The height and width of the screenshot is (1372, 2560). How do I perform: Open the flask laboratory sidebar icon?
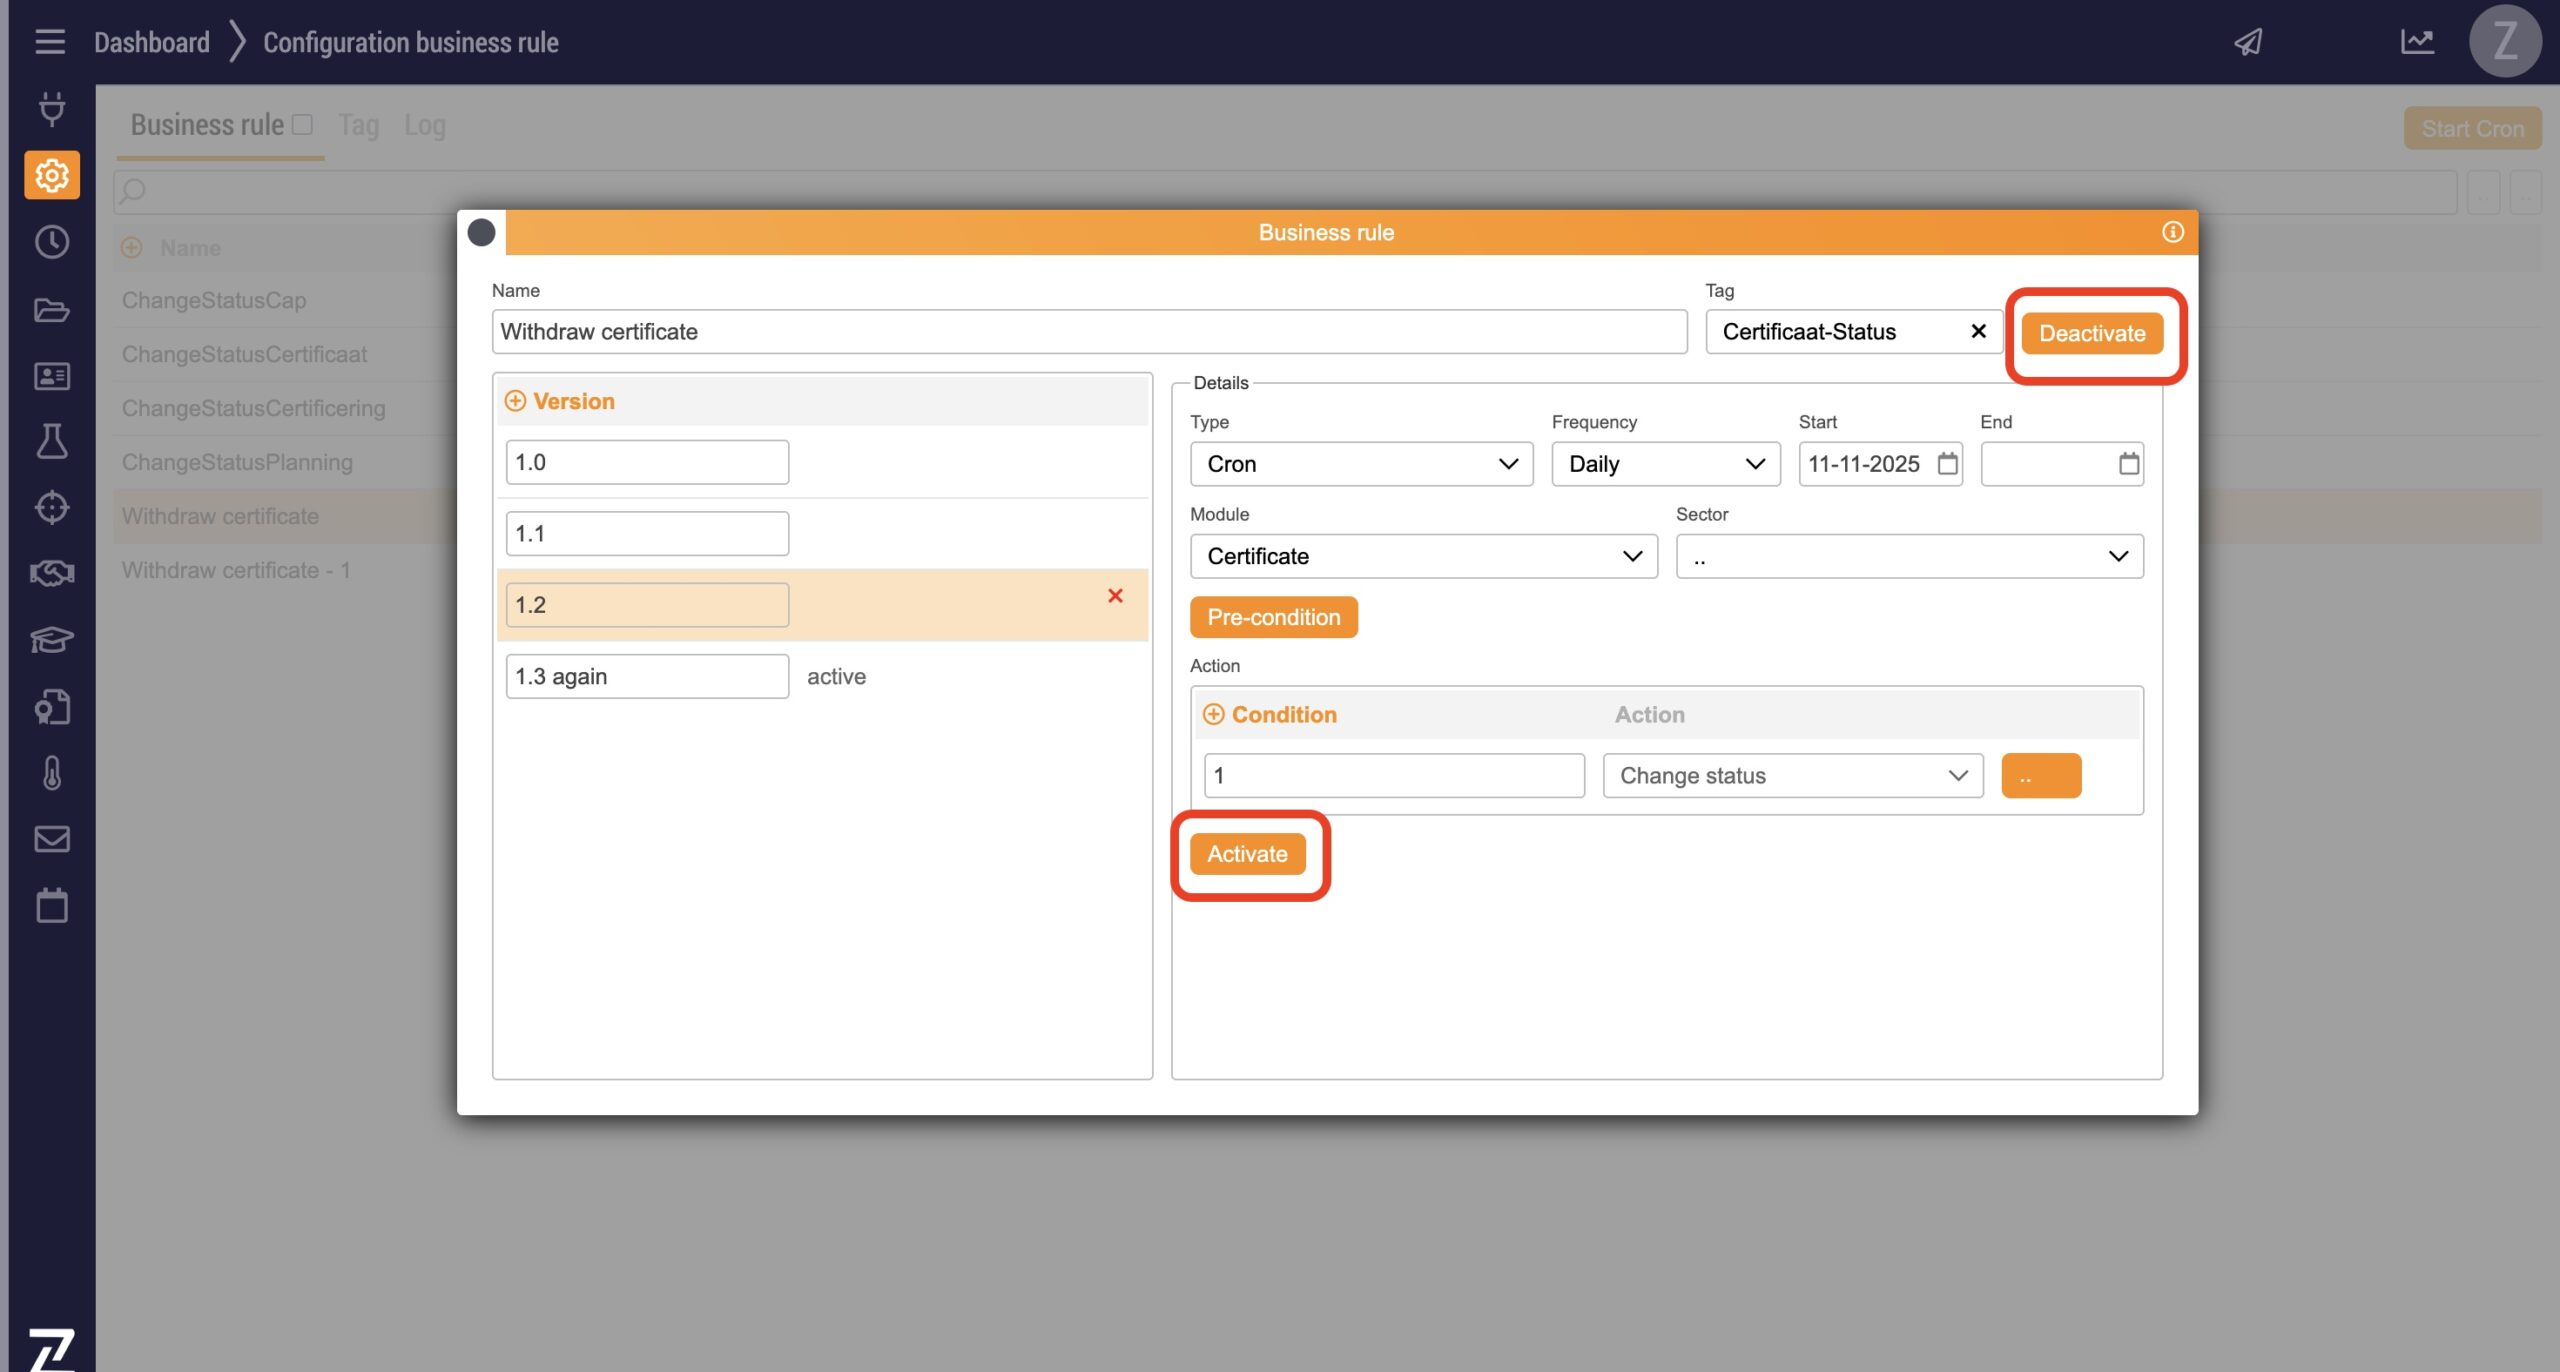pos(52,441)
